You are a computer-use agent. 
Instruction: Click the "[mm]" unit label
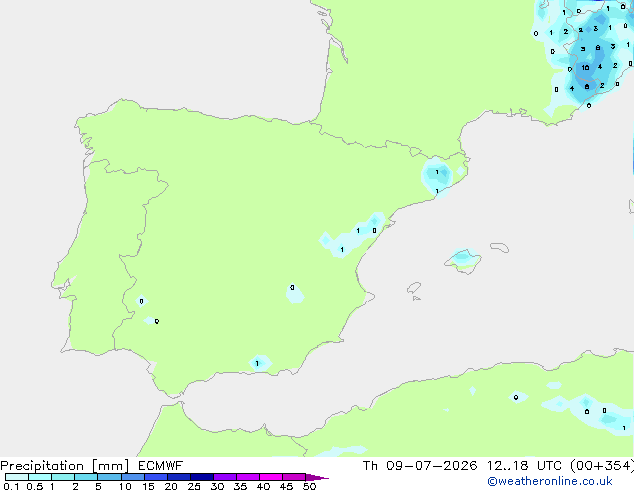[x=110, y=466]
